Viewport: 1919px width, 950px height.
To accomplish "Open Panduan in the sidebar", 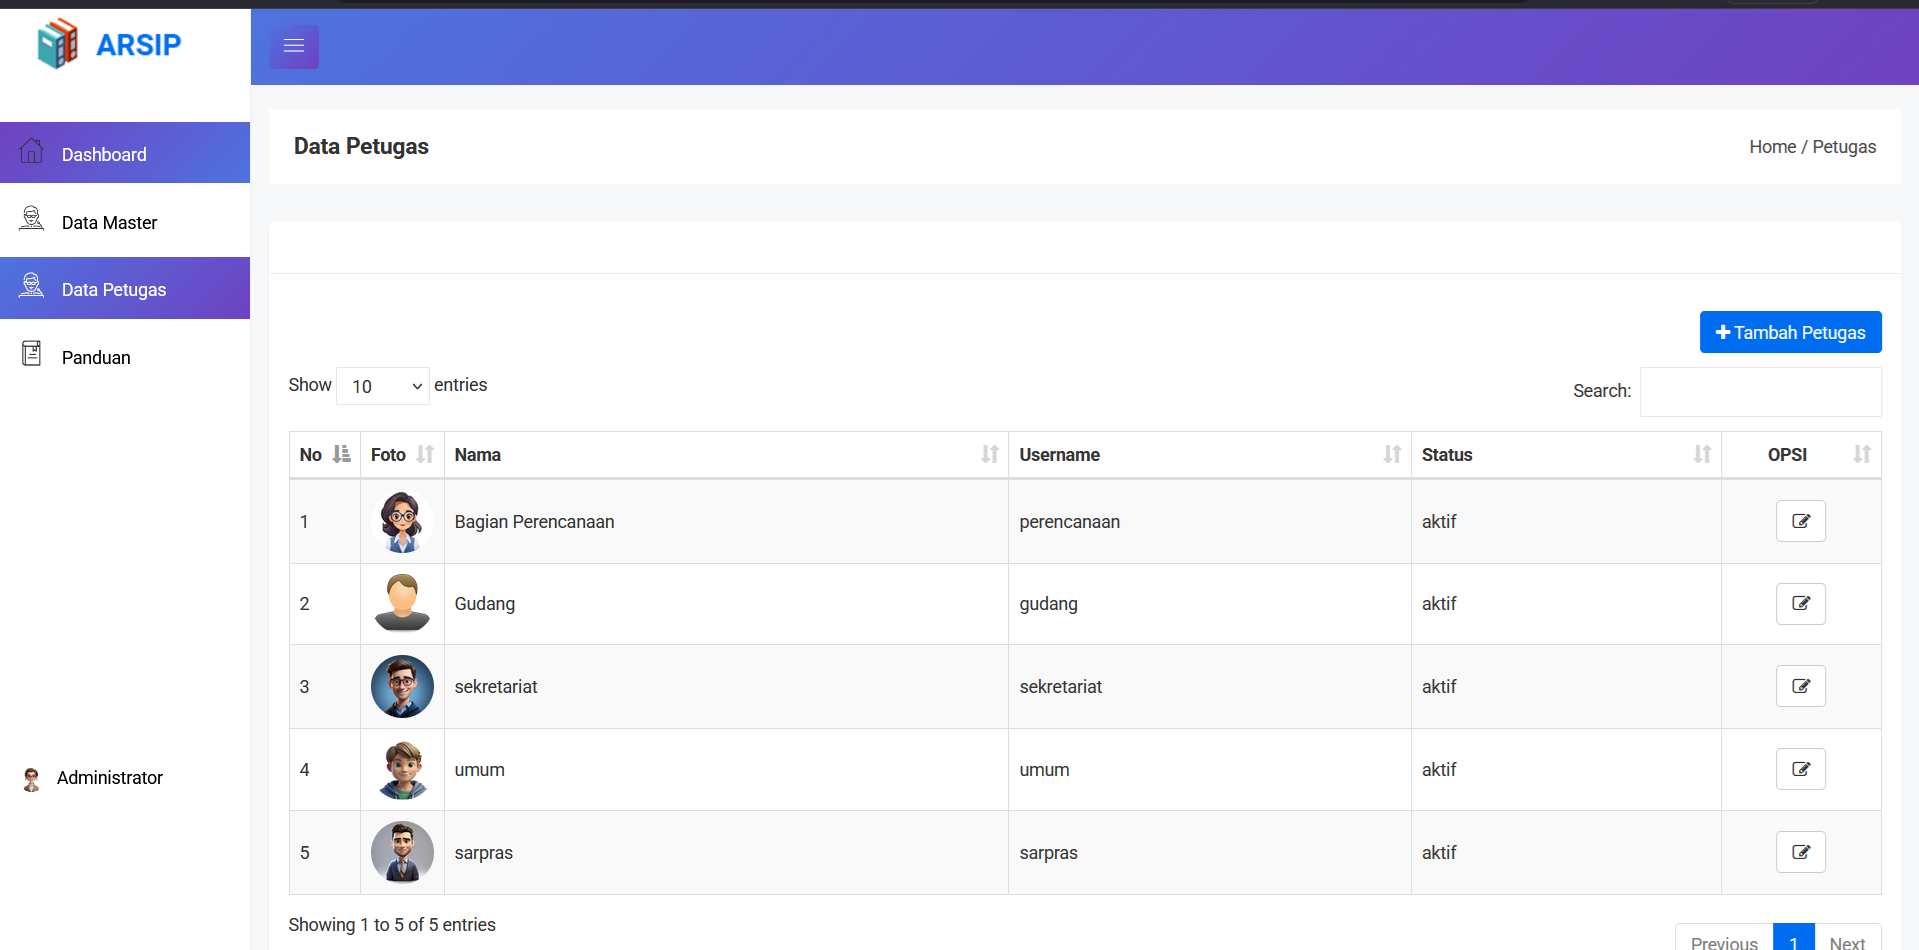I will tap(125, 357).
